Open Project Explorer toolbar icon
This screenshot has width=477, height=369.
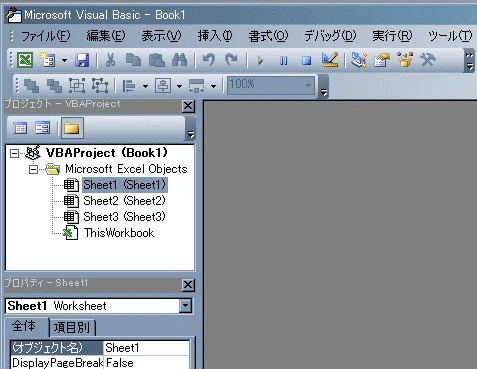pos(359,60)
